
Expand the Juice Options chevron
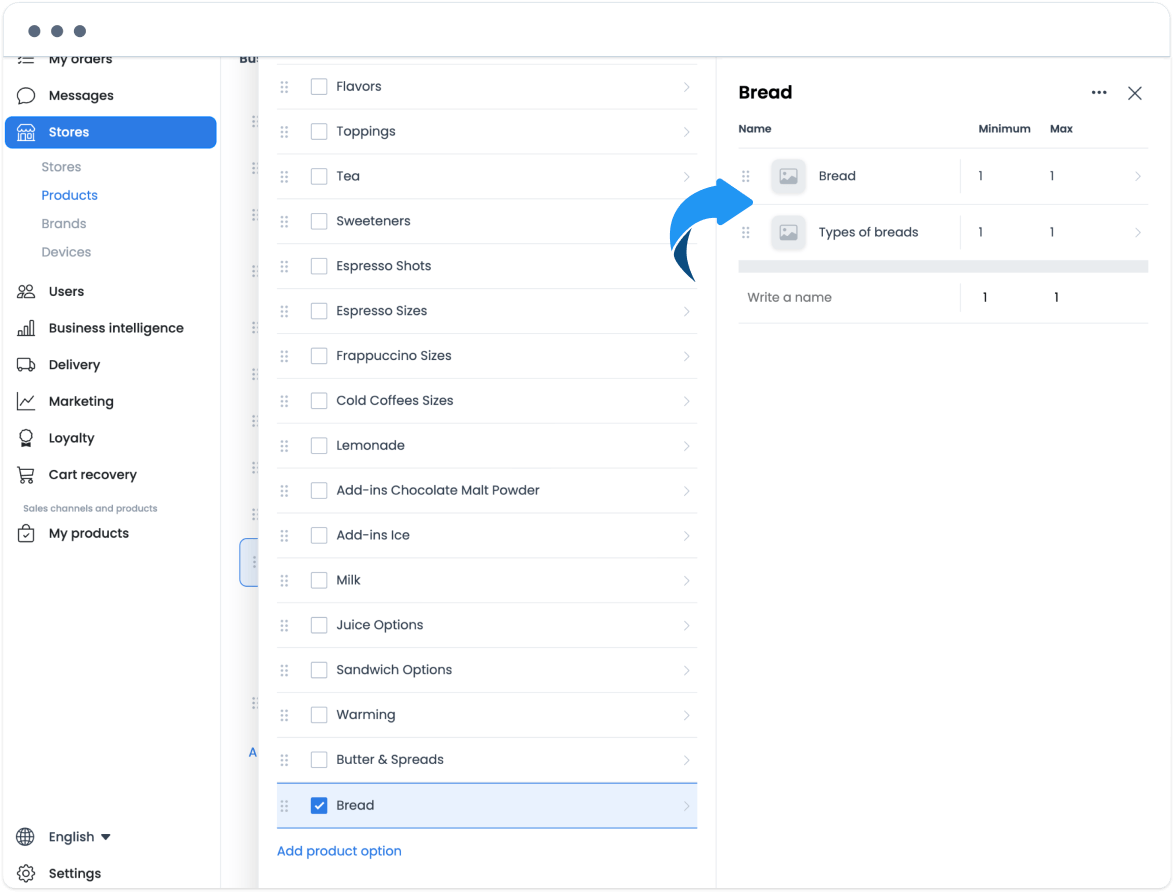pyautogui.click(x=687, y=627)
